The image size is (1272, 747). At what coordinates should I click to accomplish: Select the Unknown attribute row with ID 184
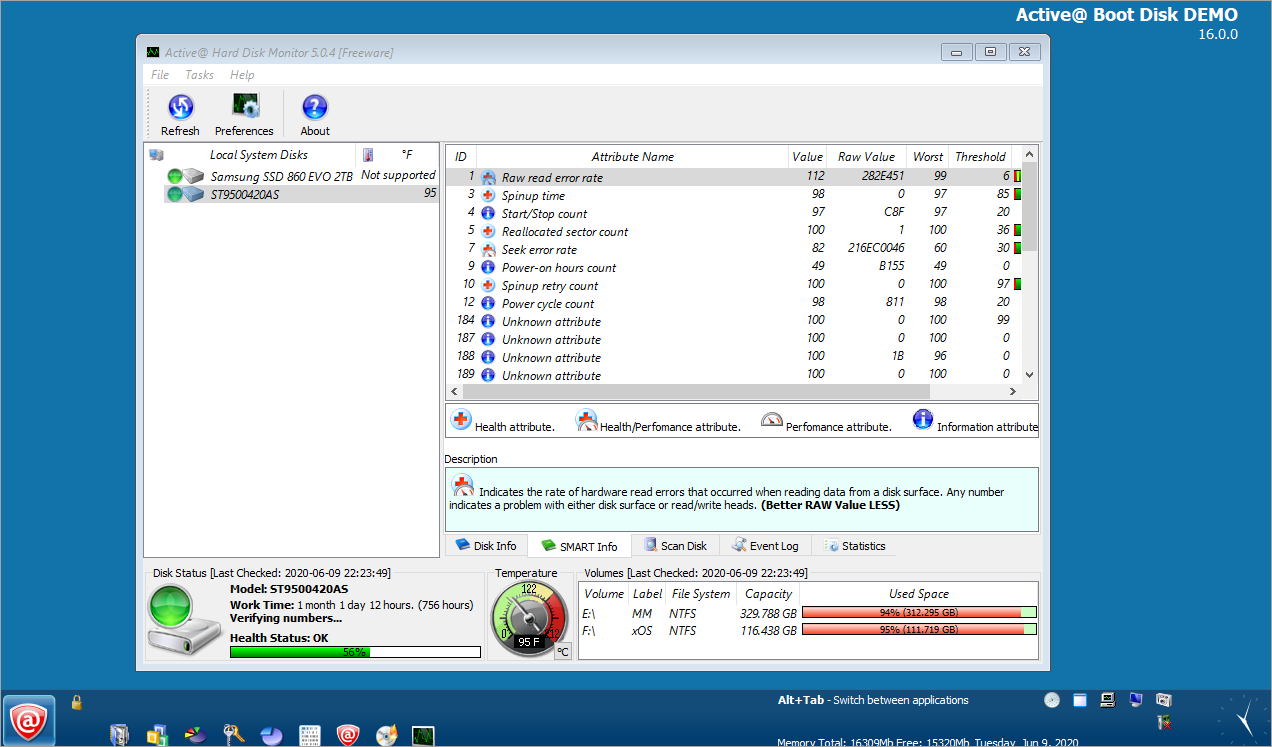click(x=734, y=321)
